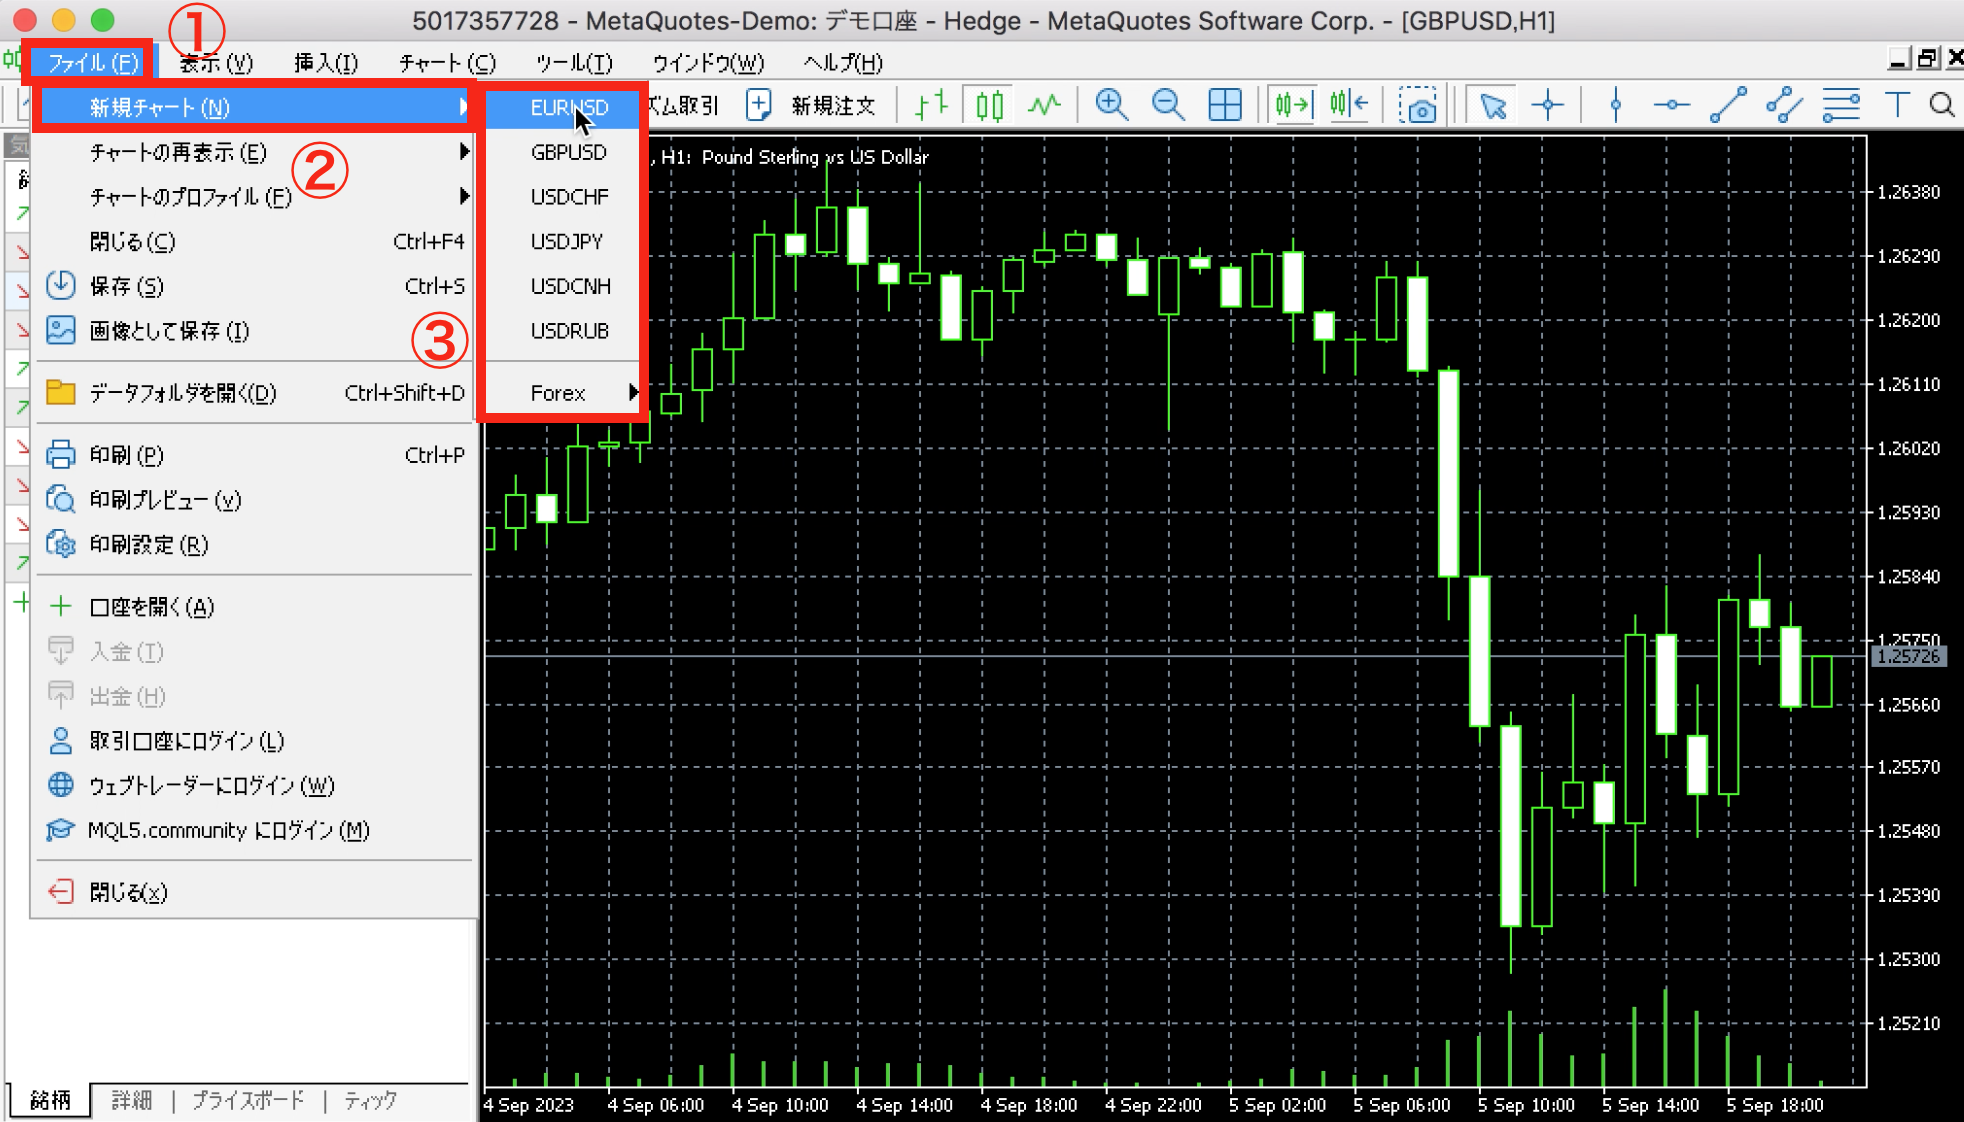Zoom in on the chart
The height and width of the screenshot is (1122, 1964).
pos(1111,105)
